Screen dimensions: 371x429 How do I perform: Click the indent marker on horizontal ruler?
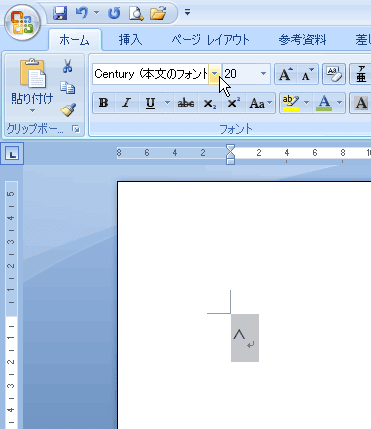coord(230,154)
